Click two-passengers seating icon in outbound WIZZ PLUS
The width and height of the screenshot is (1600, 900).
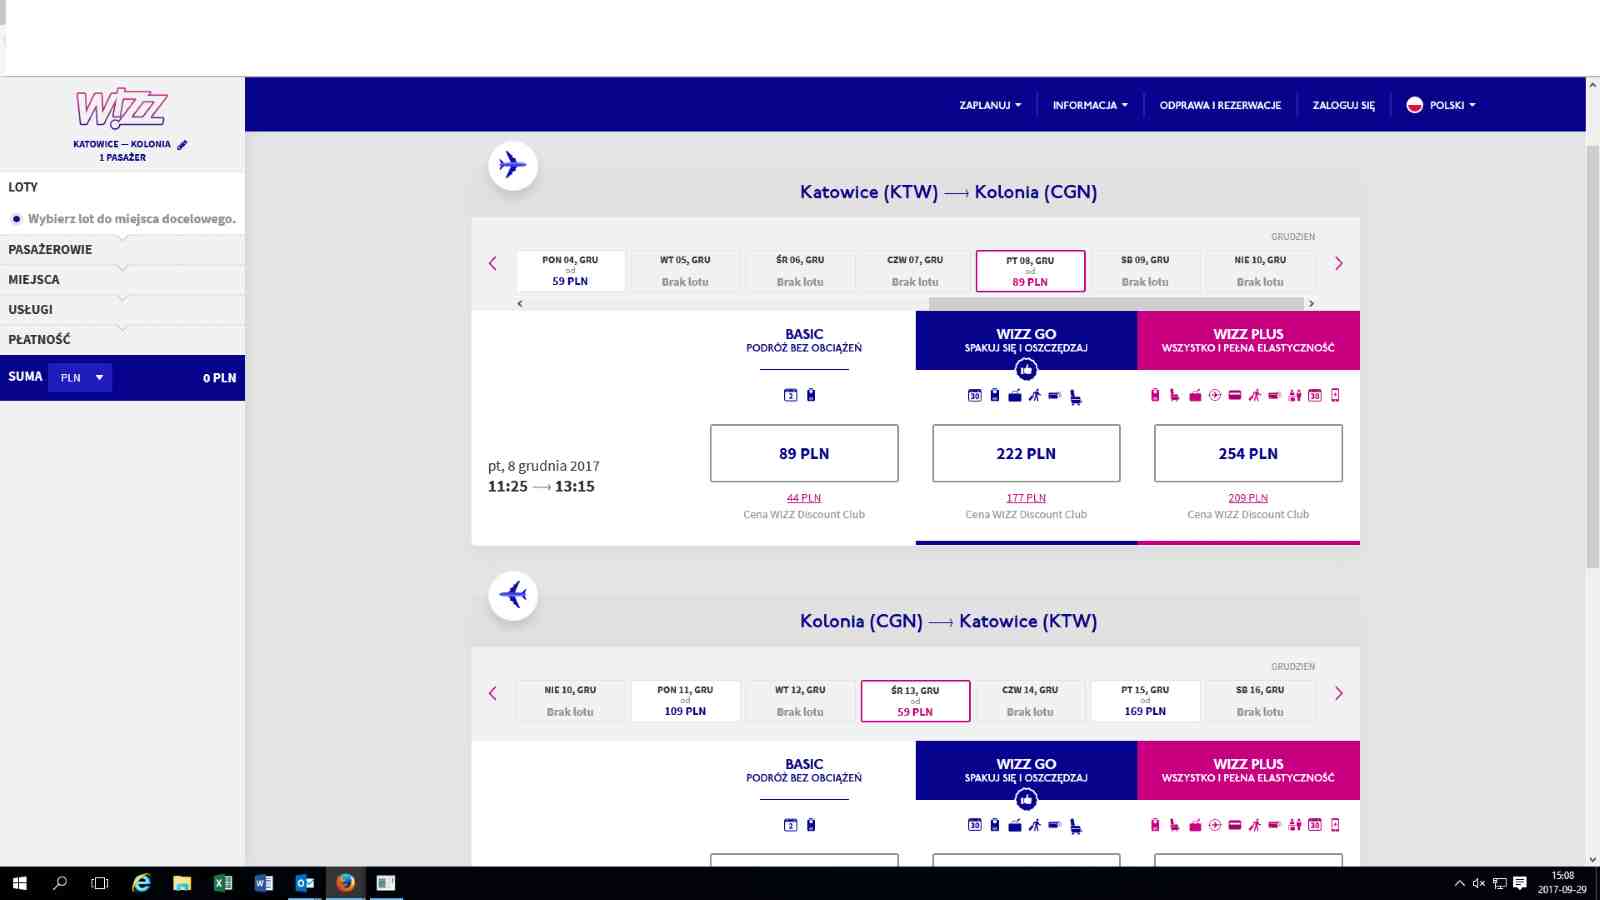[x=1295, y=395]
